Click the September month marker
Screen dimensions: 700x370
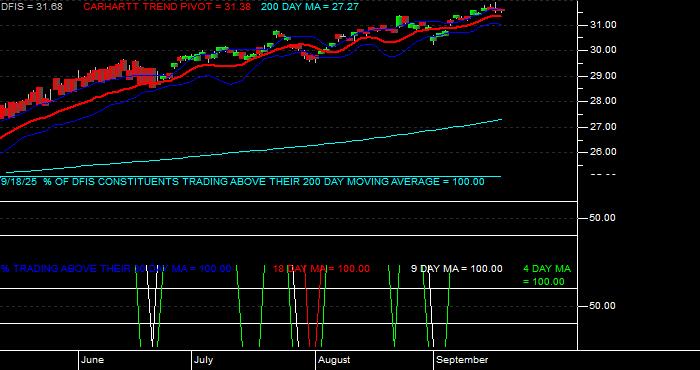(x=462, y=360)
